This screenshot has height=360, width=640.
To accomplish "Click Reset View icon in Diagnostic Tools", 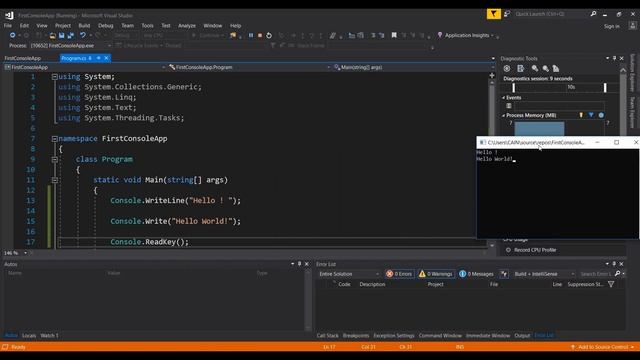I will (556, 69).
